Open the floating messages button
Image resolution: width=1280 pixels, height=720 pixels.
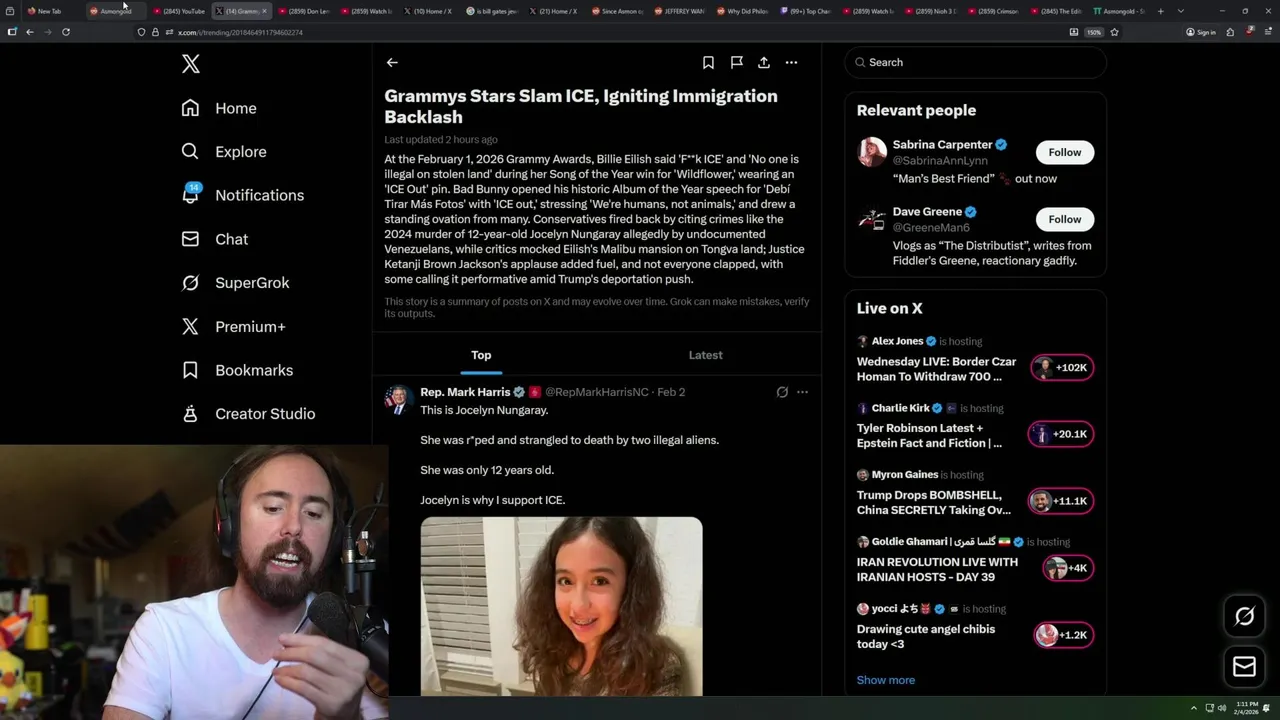click(1244, 667)
